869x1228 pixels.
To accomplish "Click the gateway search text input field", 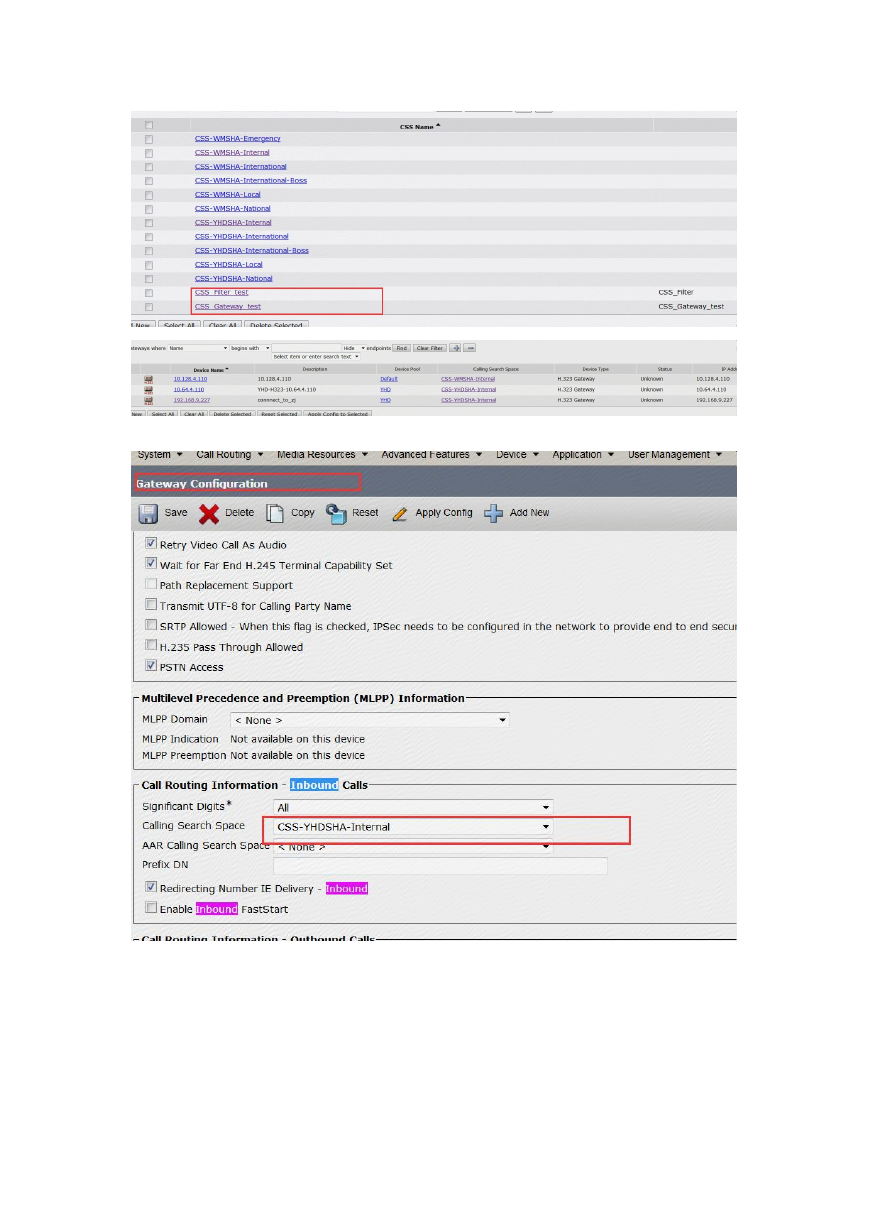I will click(x=307, y=348).
